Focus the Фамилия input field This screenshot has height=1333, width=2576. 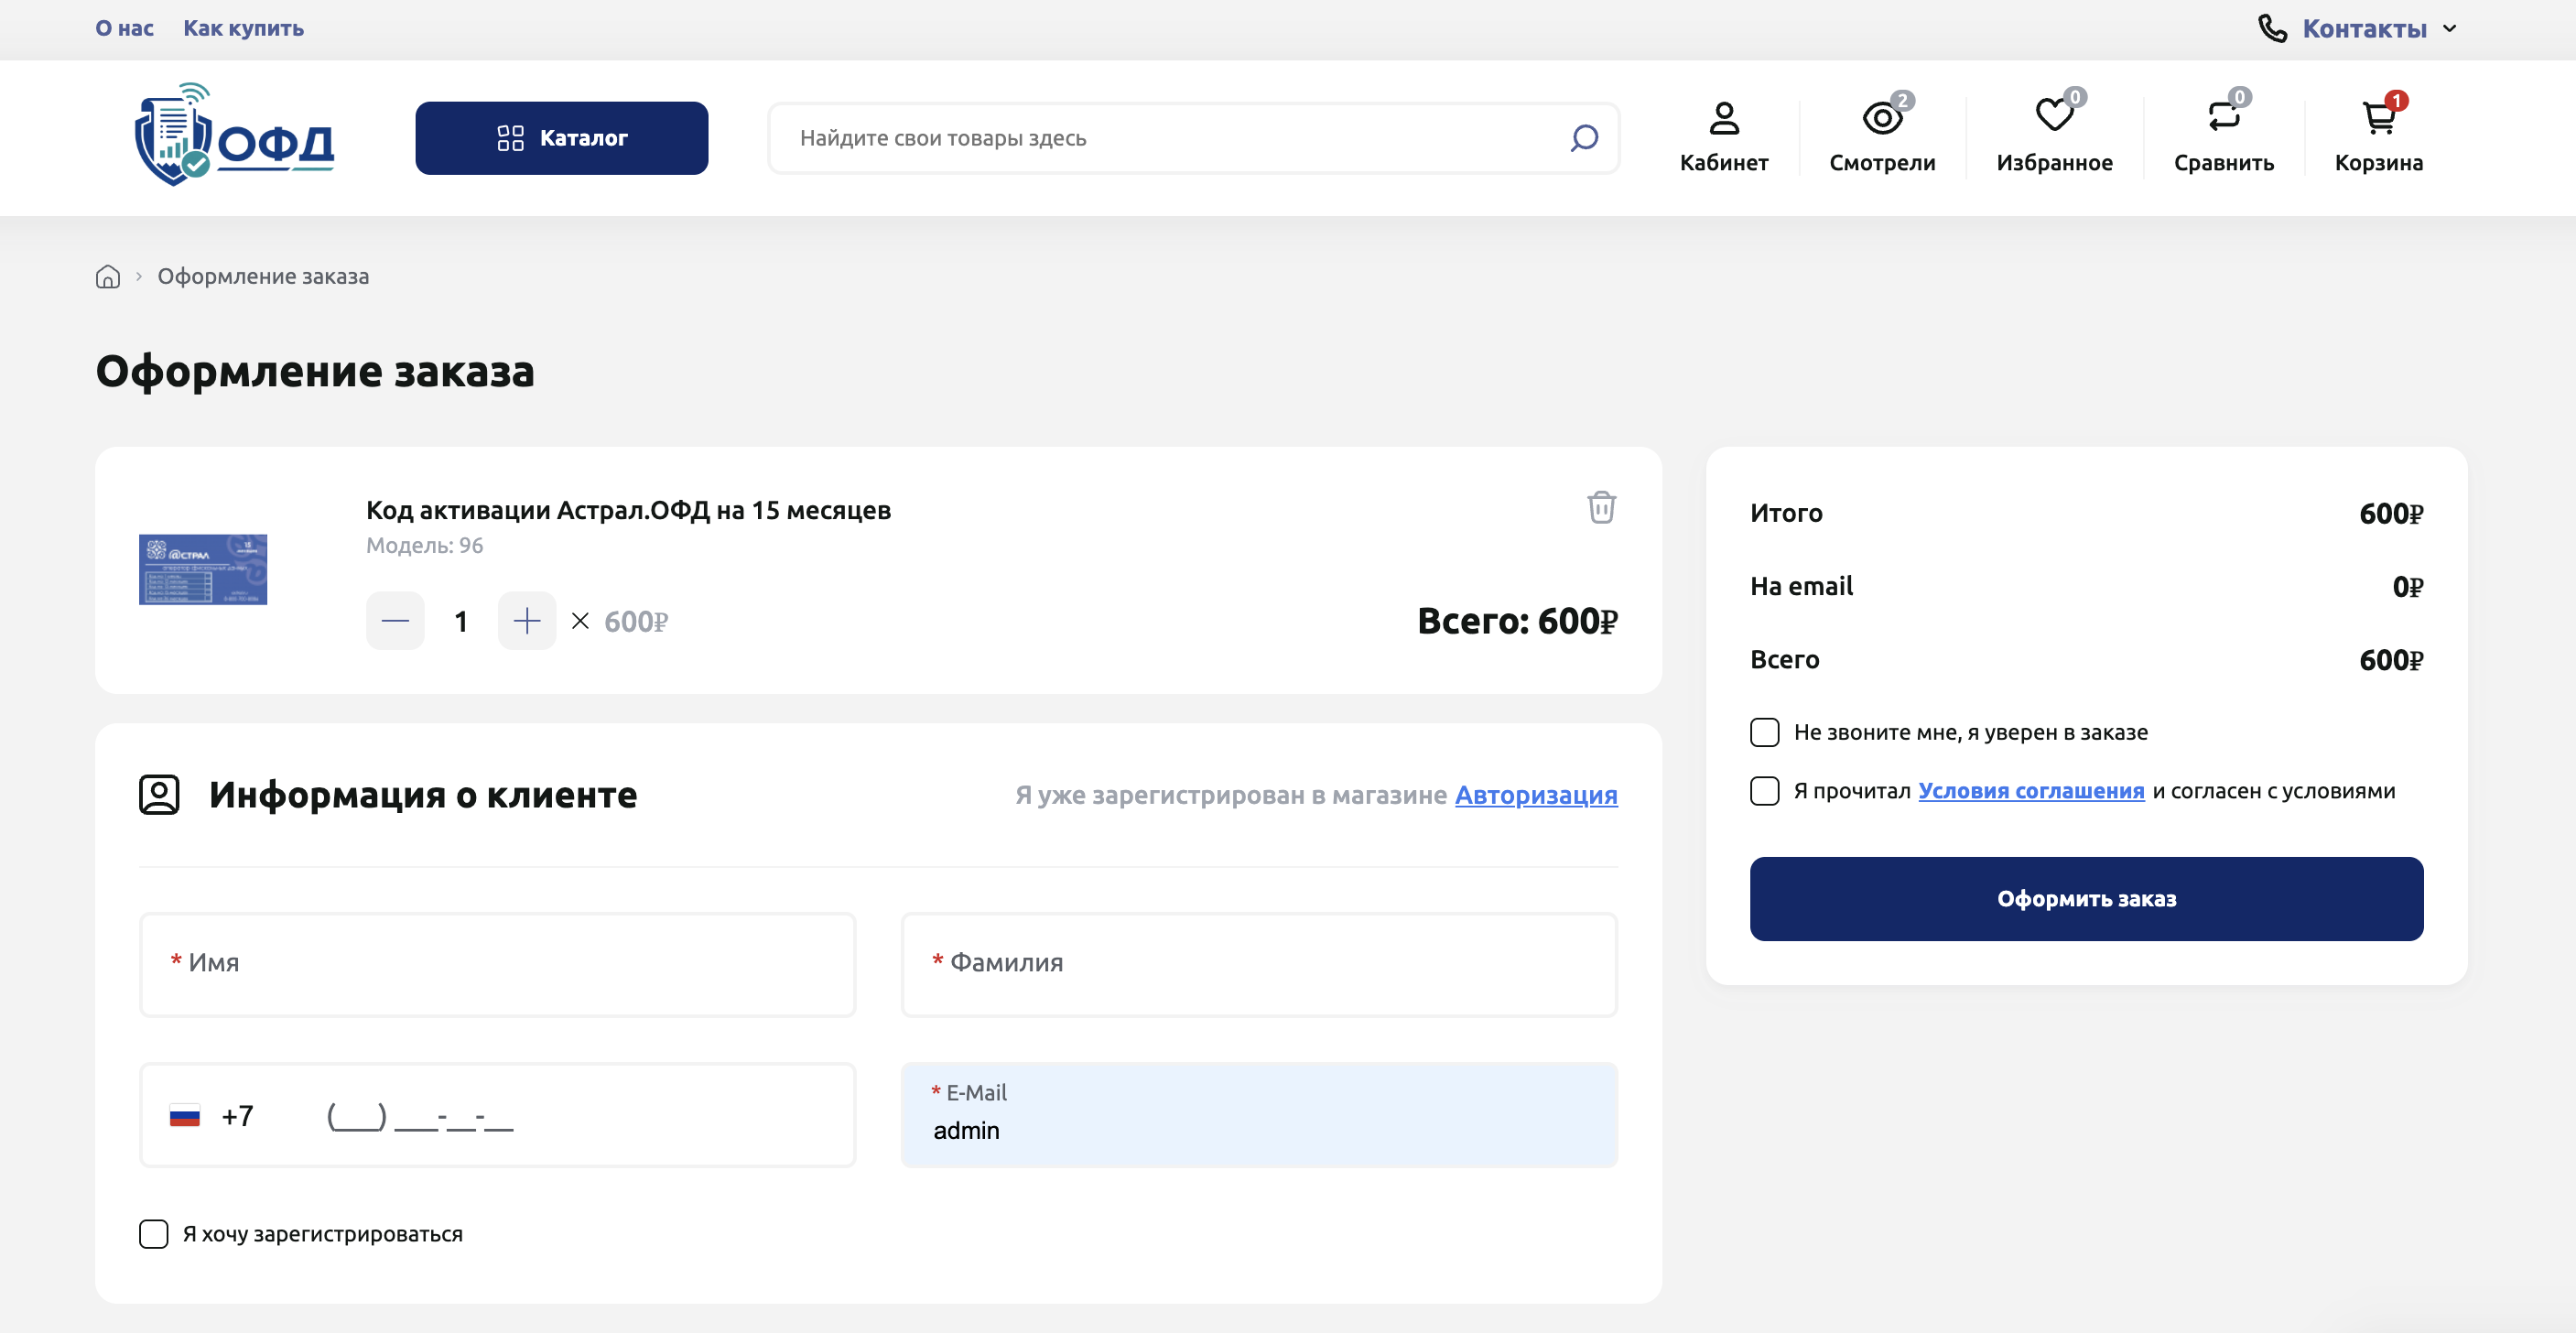pyautogui.click(x=1259, y=965)
